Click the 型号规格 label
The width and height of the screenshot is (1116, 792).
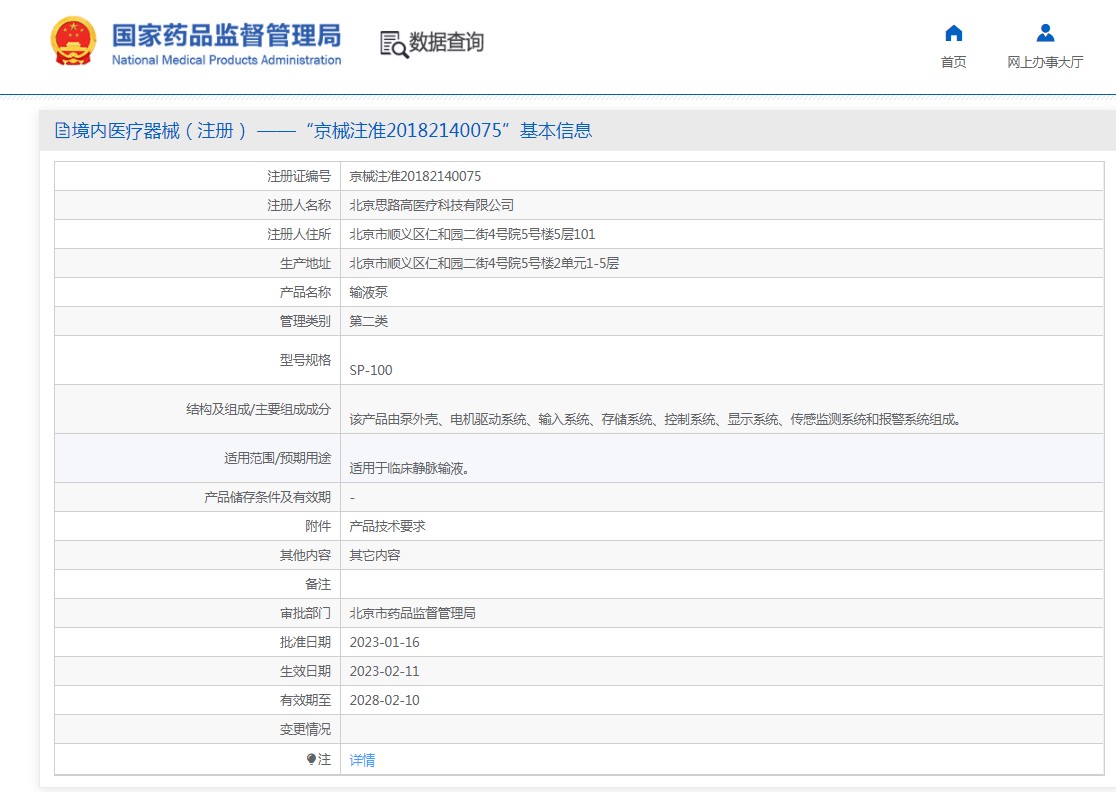pos(305,360)
